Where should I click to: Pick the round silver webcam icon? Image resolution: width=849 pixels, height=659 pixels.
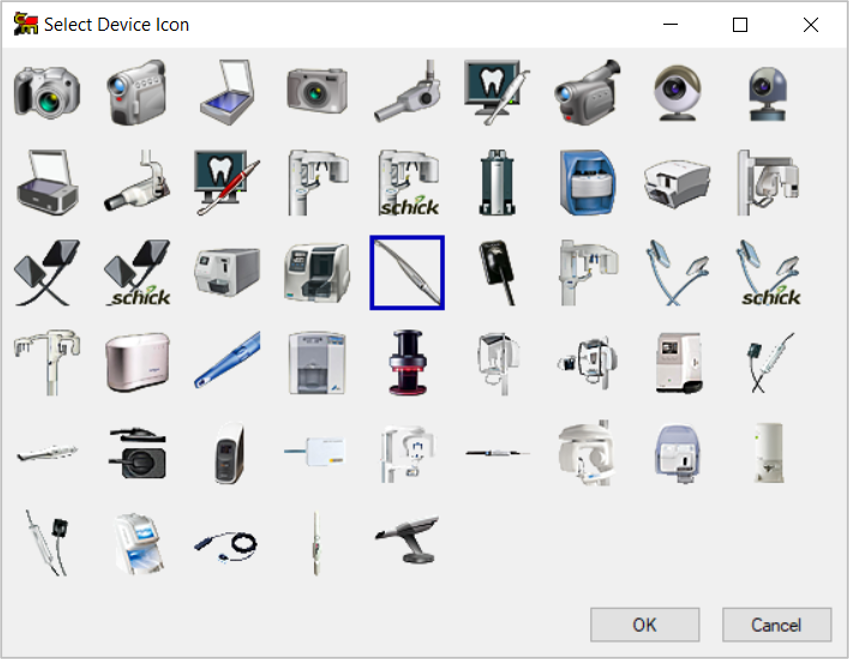tap(677, 91)
